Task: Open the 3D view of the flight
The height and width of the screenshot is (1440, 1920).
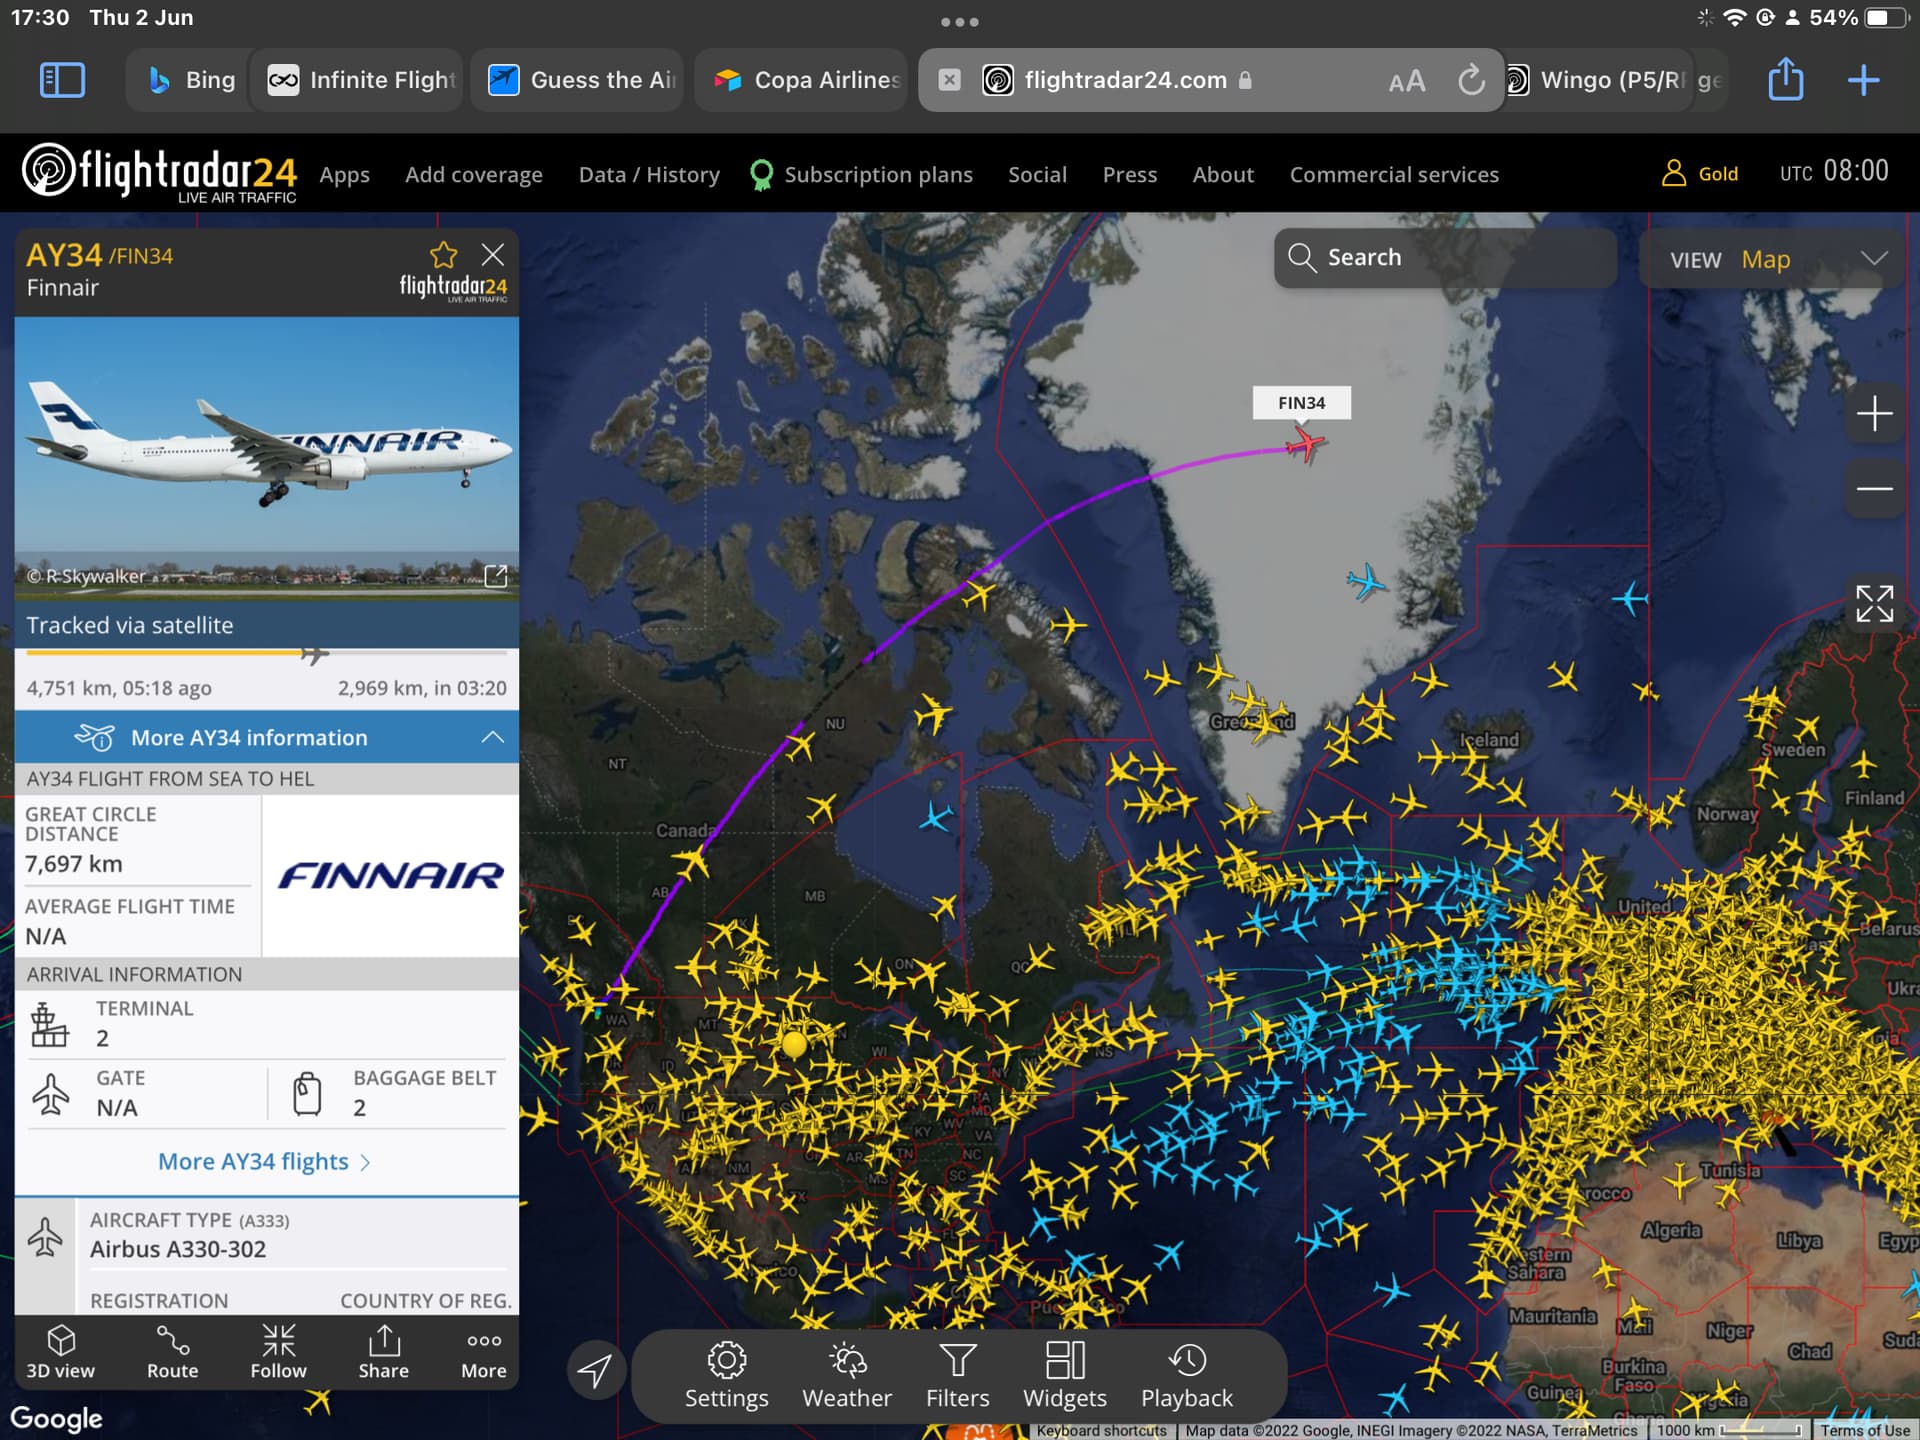Action: point(60,1352)
